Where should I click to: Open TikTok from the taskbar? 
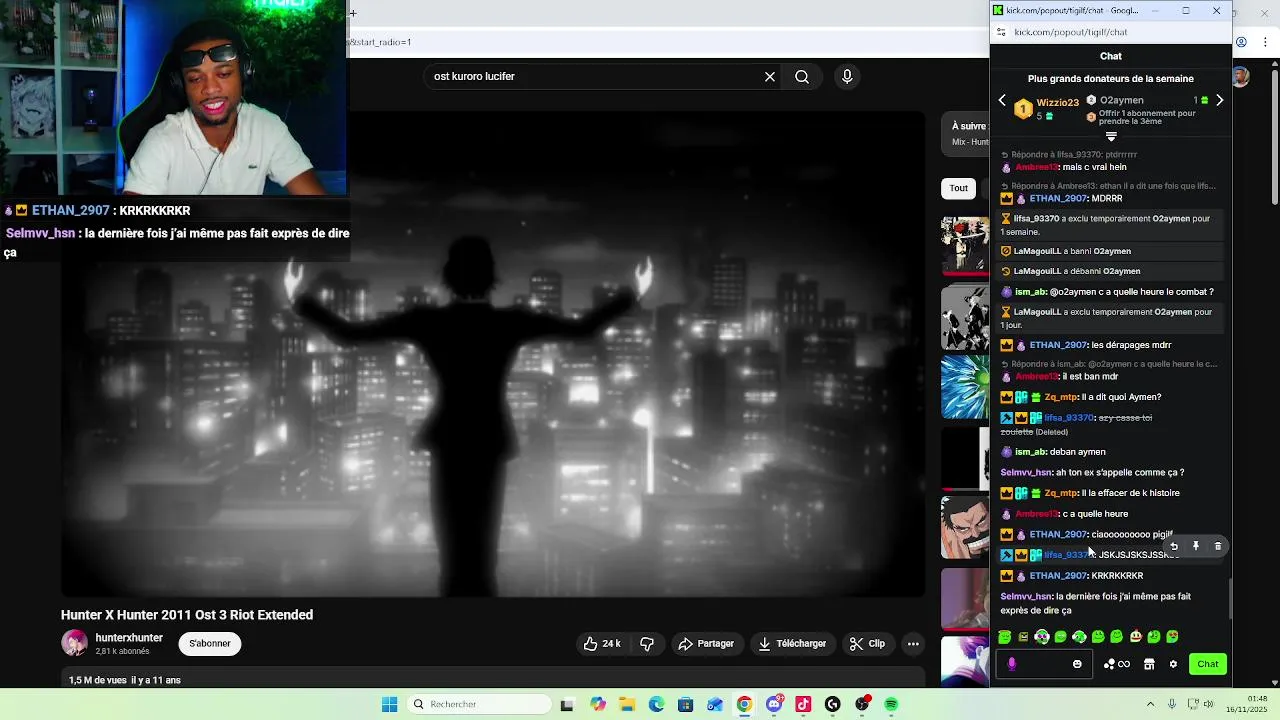tap(803, 705)
